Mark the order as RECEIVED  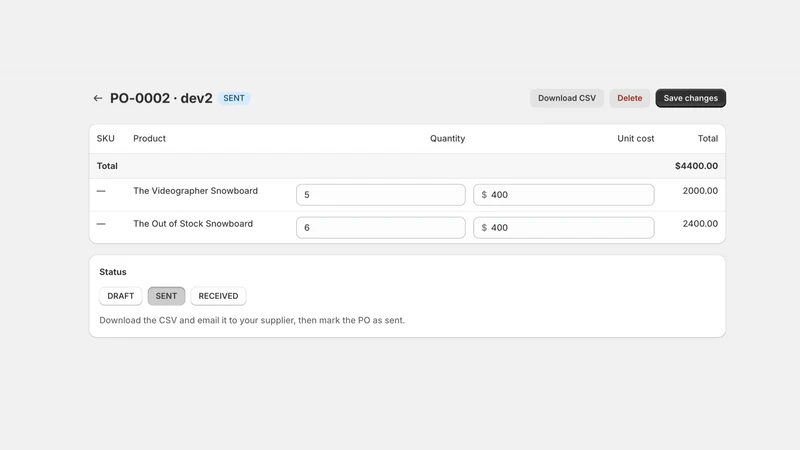(x=218, y=296)
